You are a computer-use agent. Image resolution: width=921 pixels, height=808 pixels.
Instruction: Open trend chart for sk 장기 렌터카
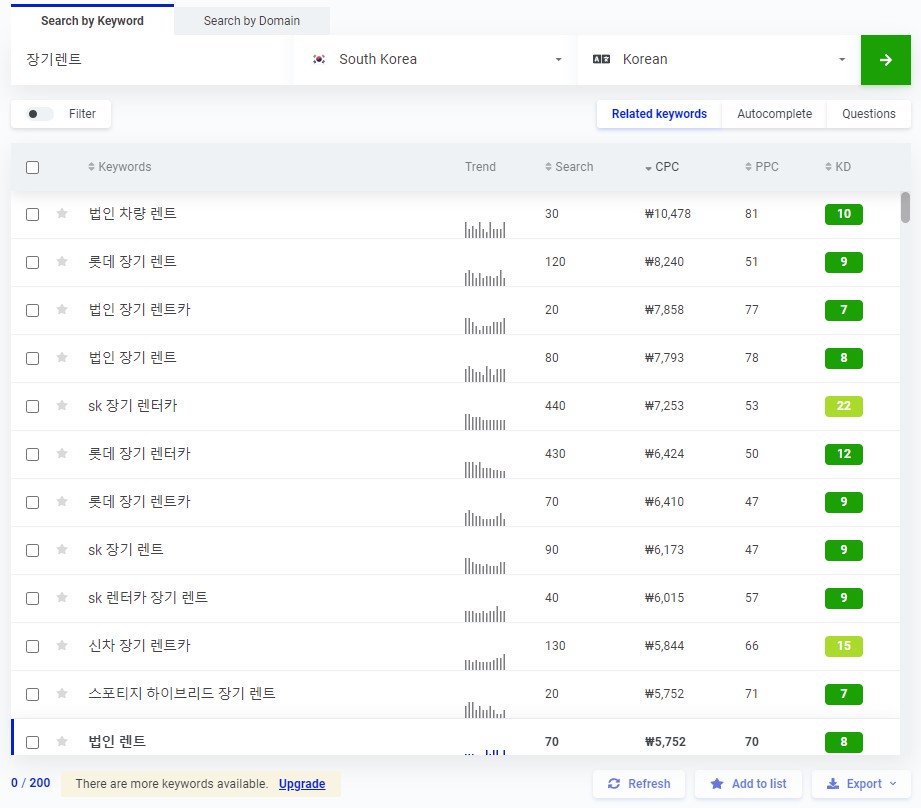(485, 422)
